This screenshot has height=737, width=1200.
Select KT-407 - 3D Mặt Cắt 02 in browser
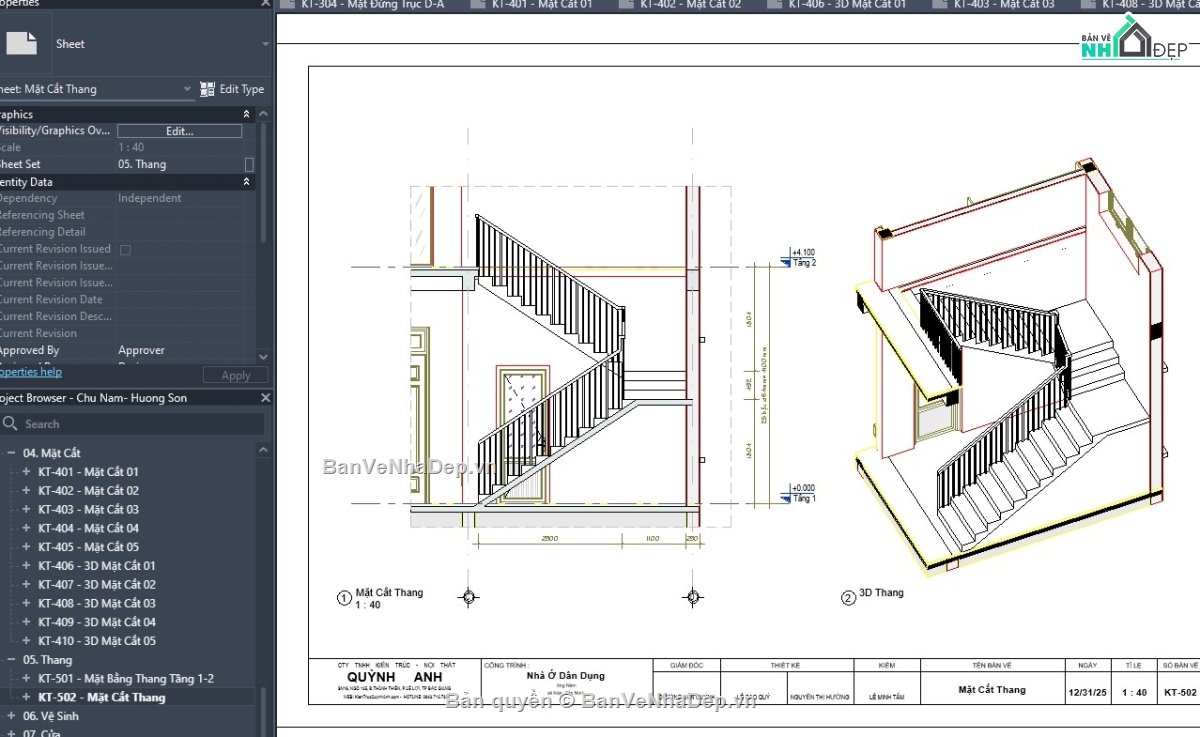pyautogui.click(x=97, y=585)
